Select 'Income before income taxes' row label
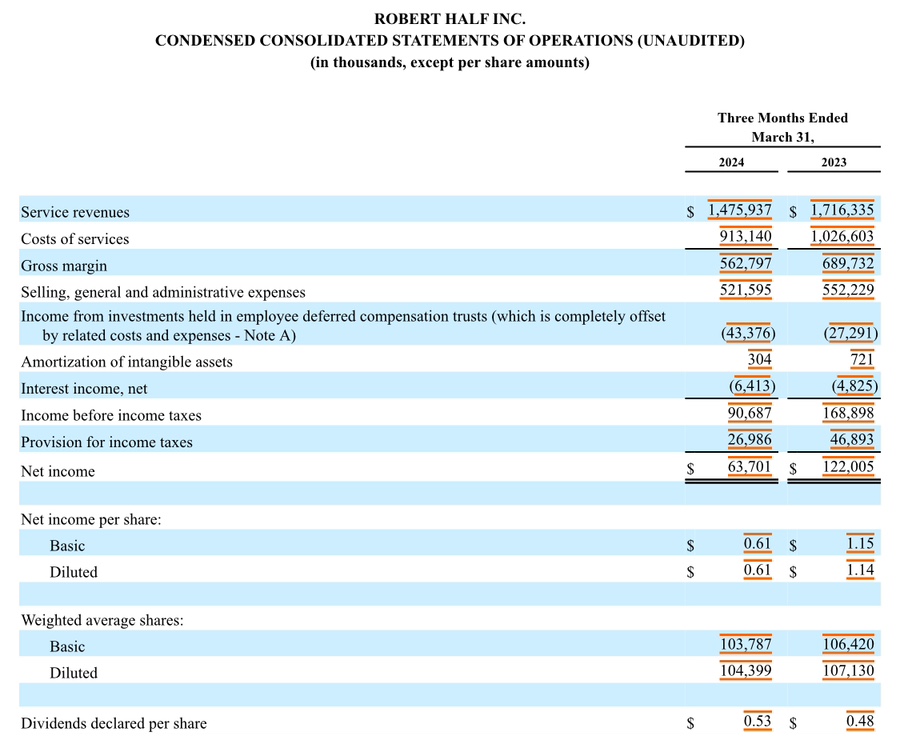 [111, 415]
